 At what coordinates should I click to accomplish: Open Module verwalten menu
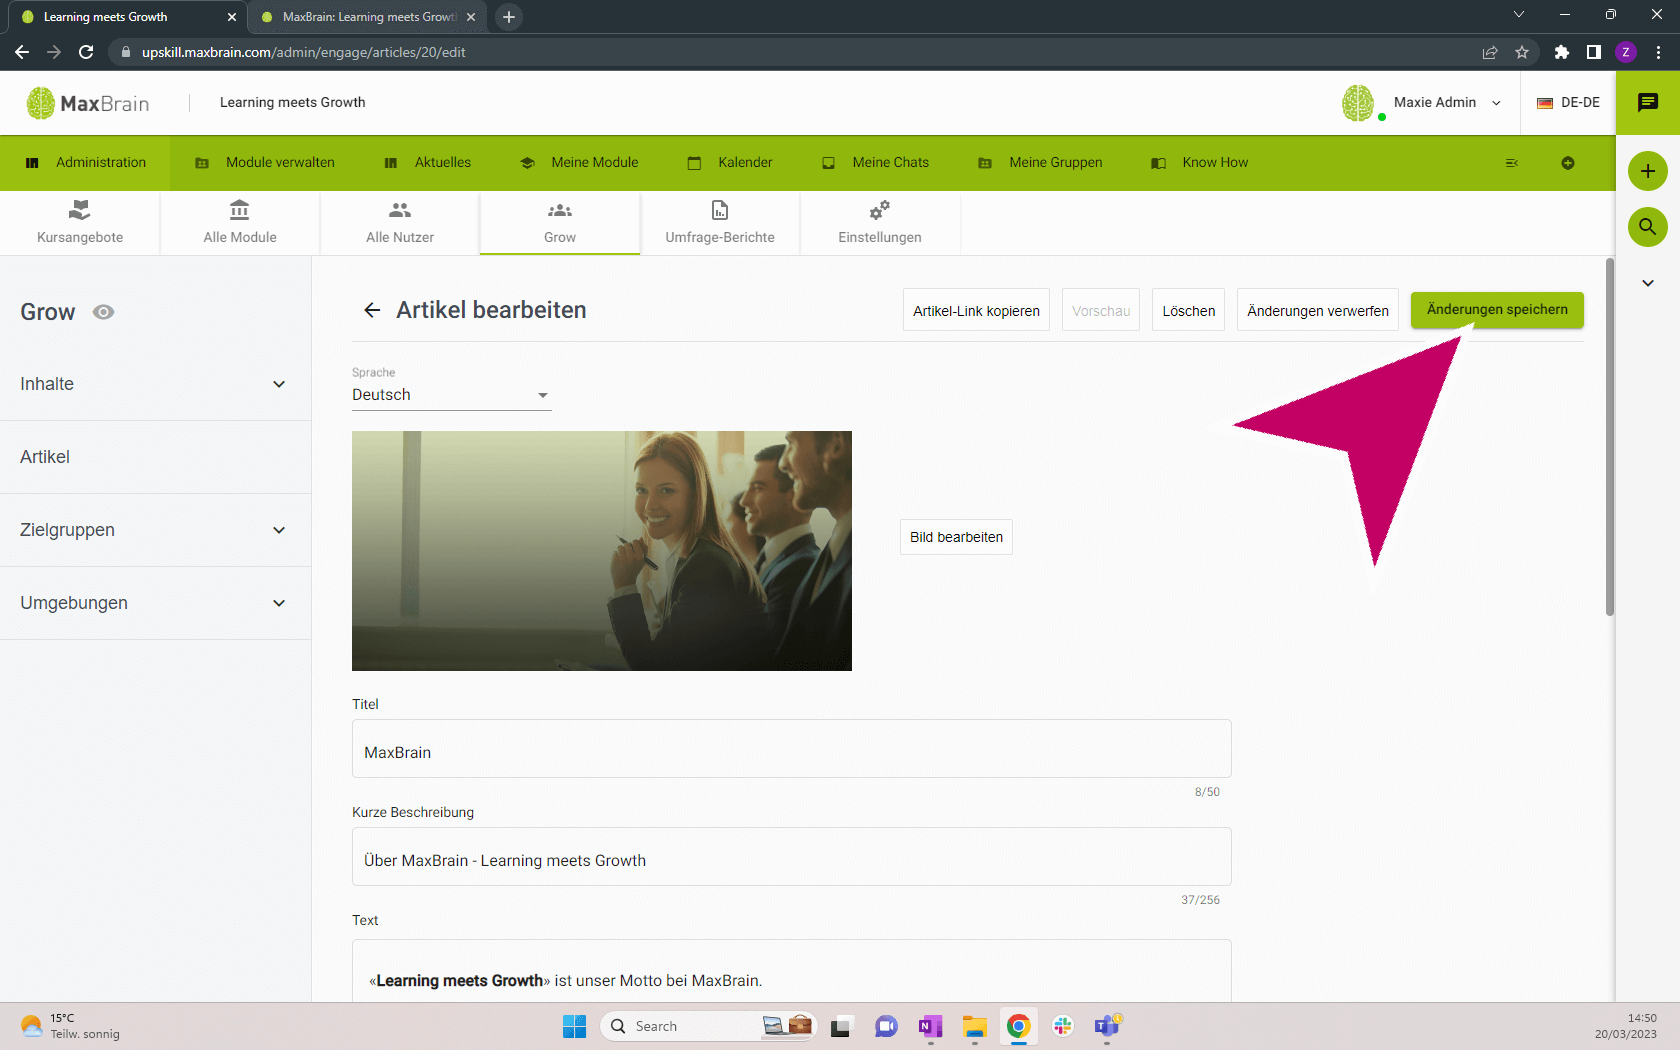(x=265, y=163)
